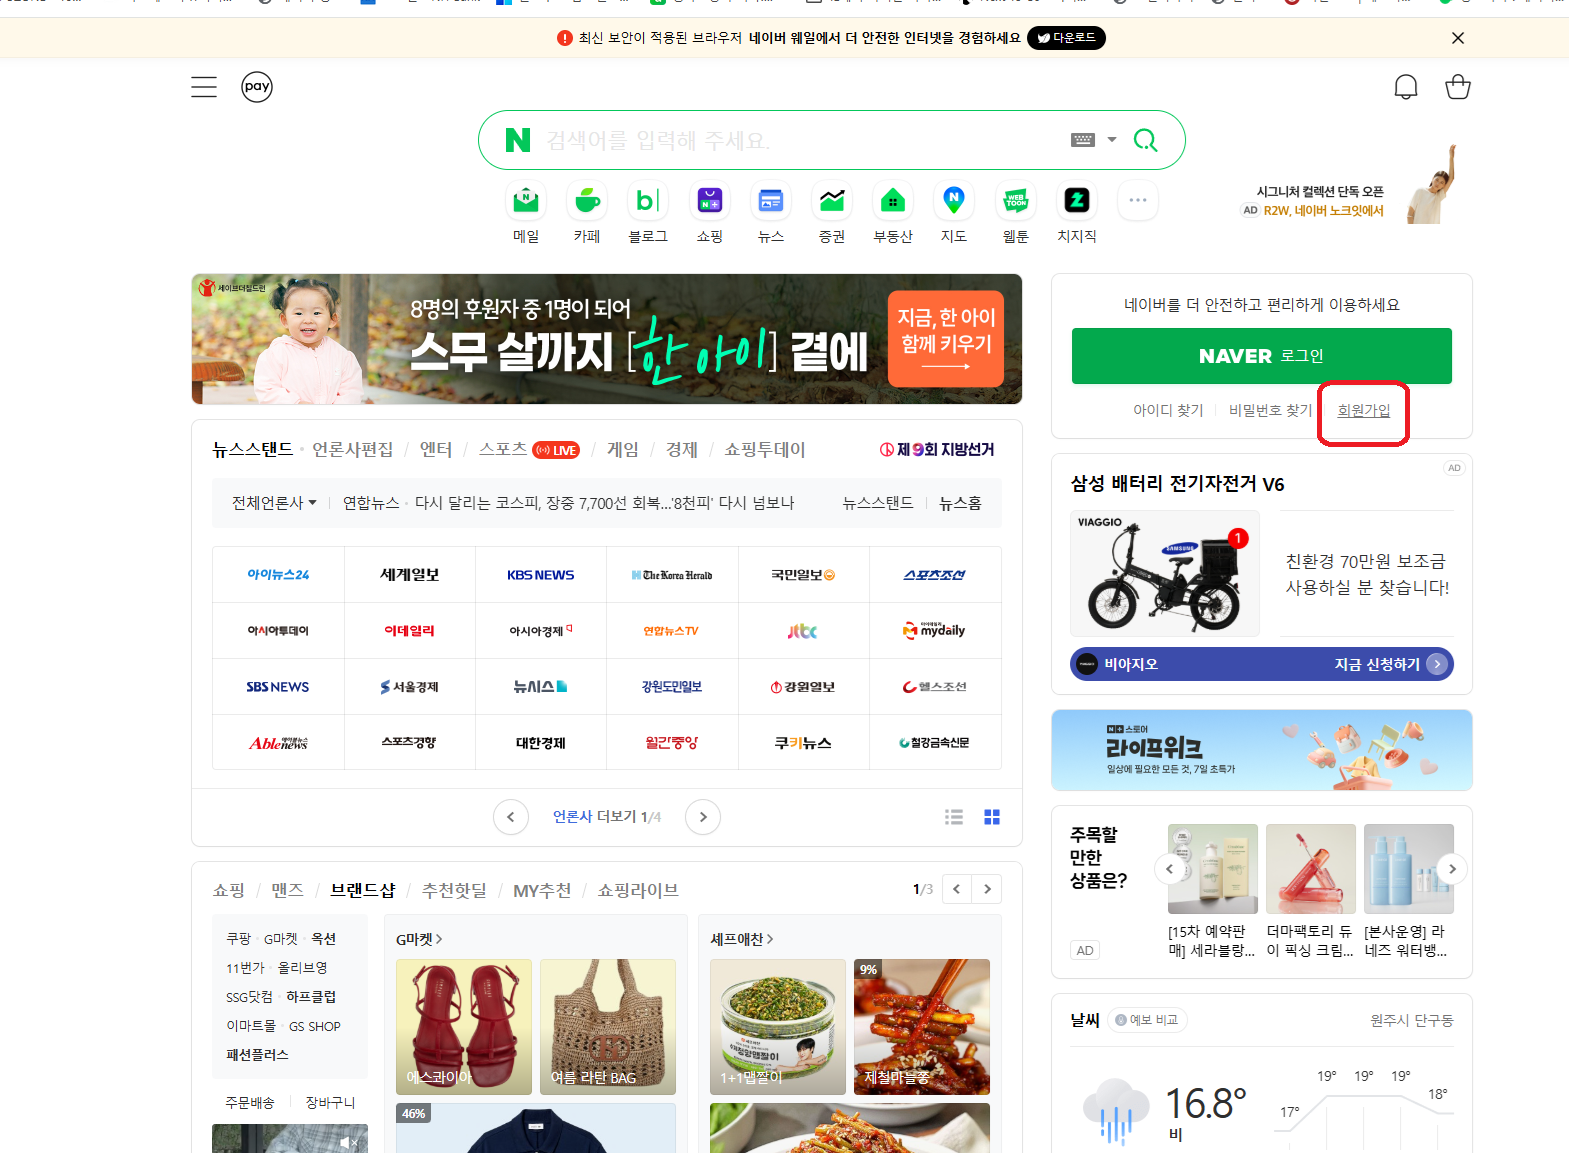The image size is (1569, 1153).
Task: Open the hamburger menu
Action: click(x=204, y=87)
